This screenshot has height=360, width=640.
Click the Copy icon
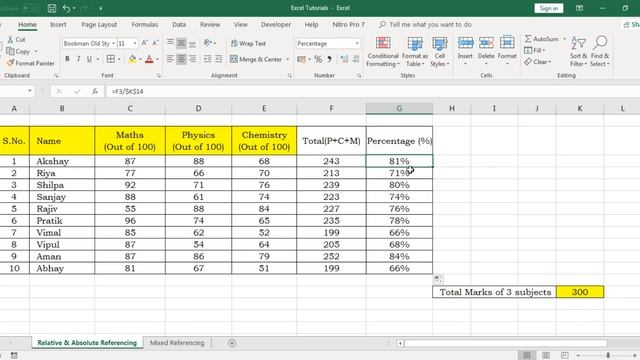[x=10, y=51]
